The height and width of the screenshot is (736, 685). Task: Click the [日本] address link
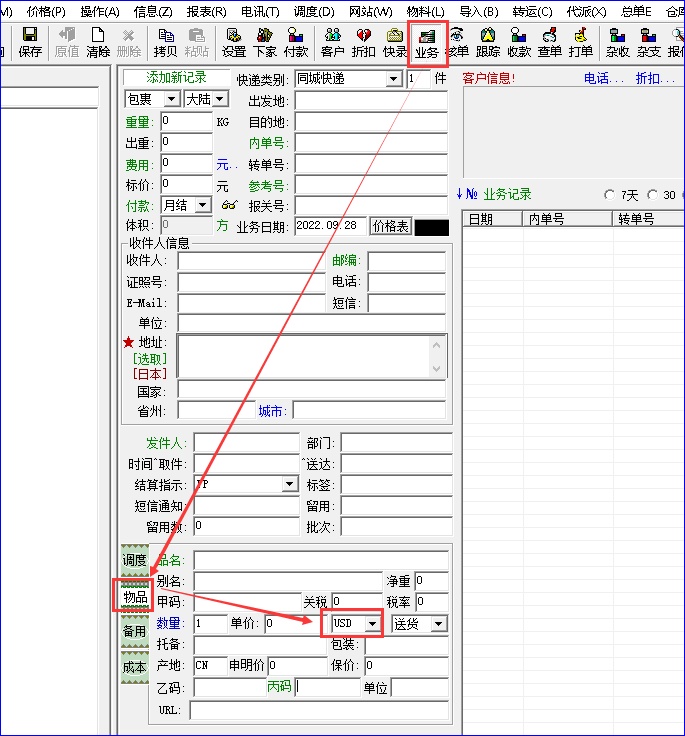[x=150, y=374]
